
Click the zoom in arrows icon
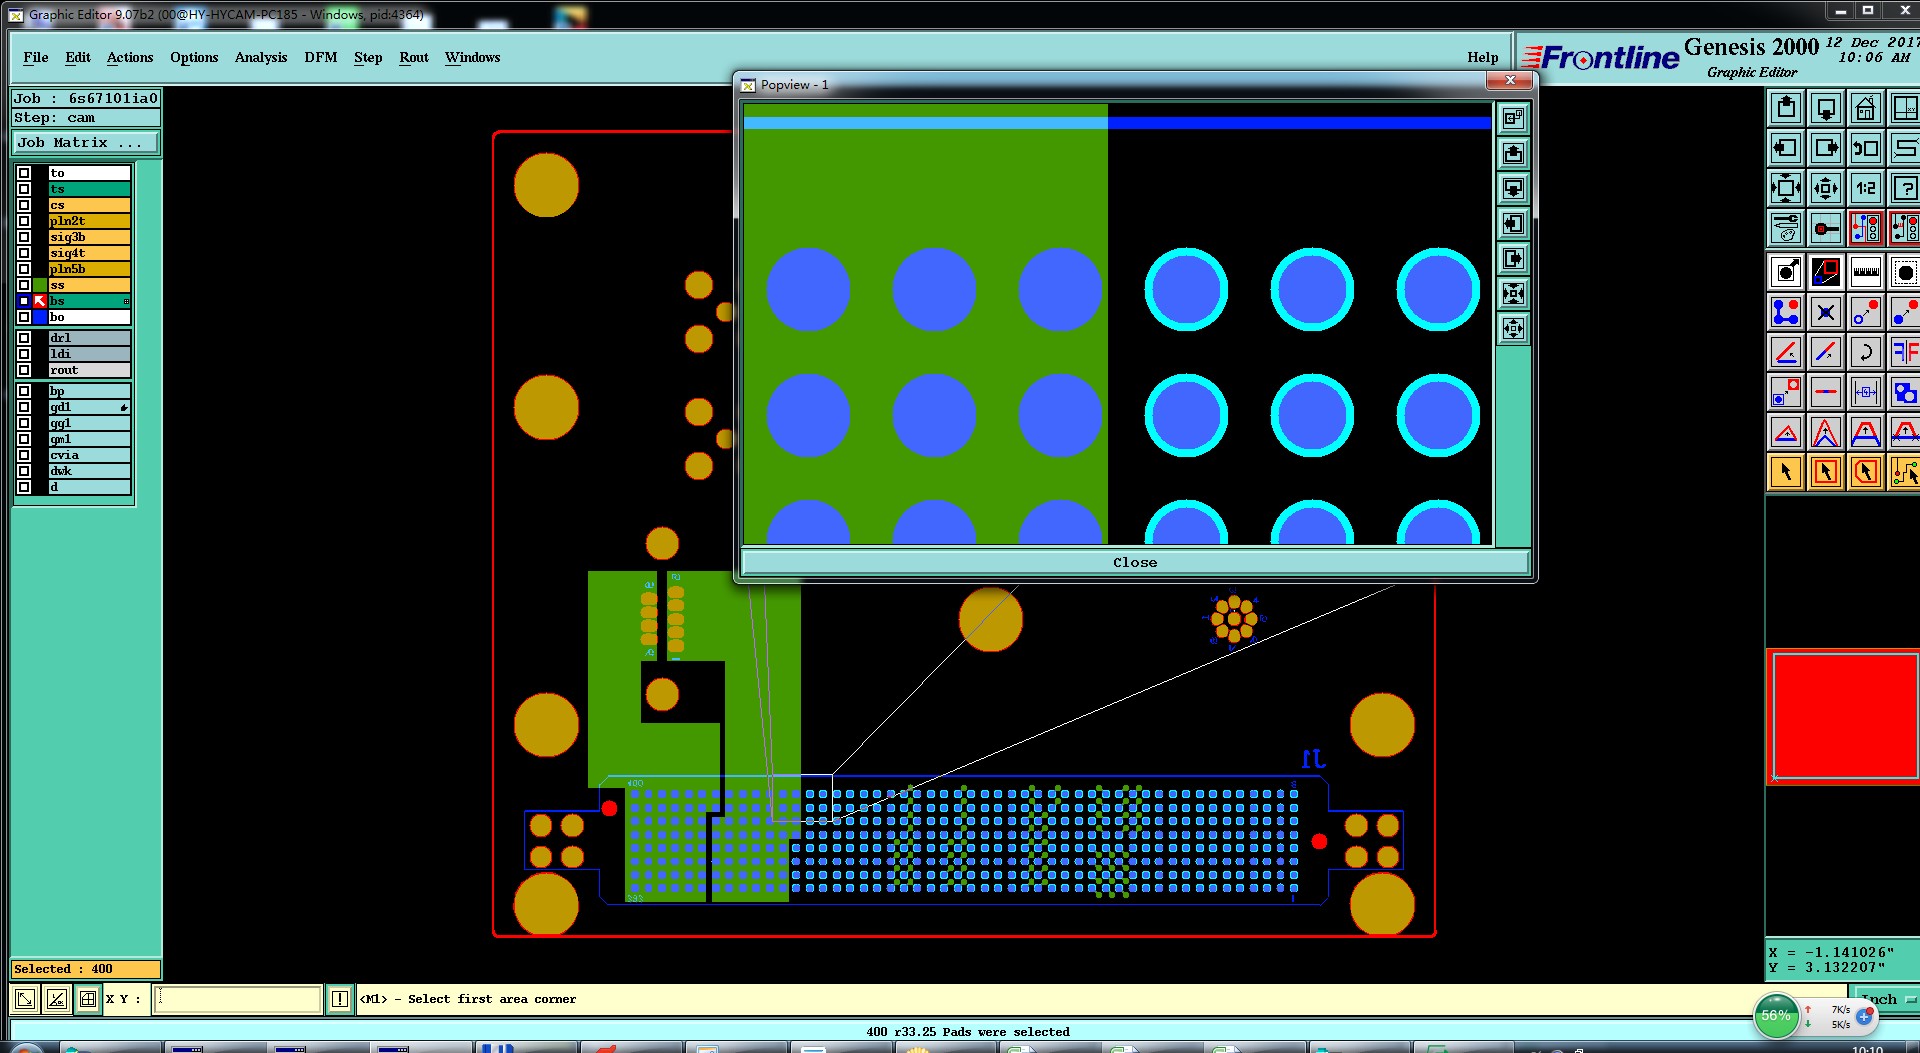(x=1786, y=188)
